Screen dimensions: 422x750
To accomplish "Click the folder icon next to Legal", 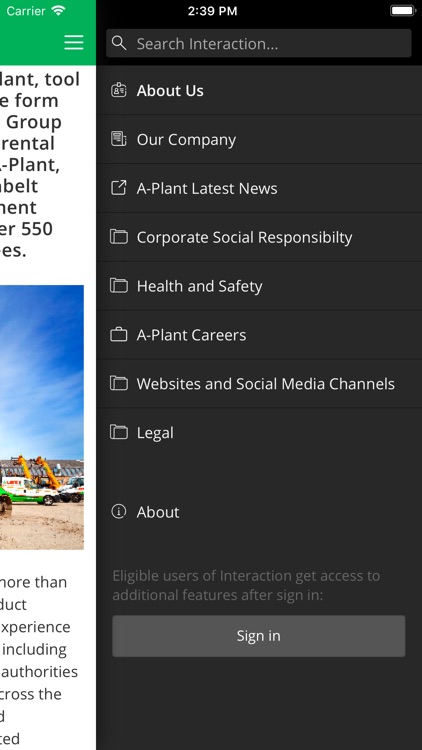I will pos(119,432).
